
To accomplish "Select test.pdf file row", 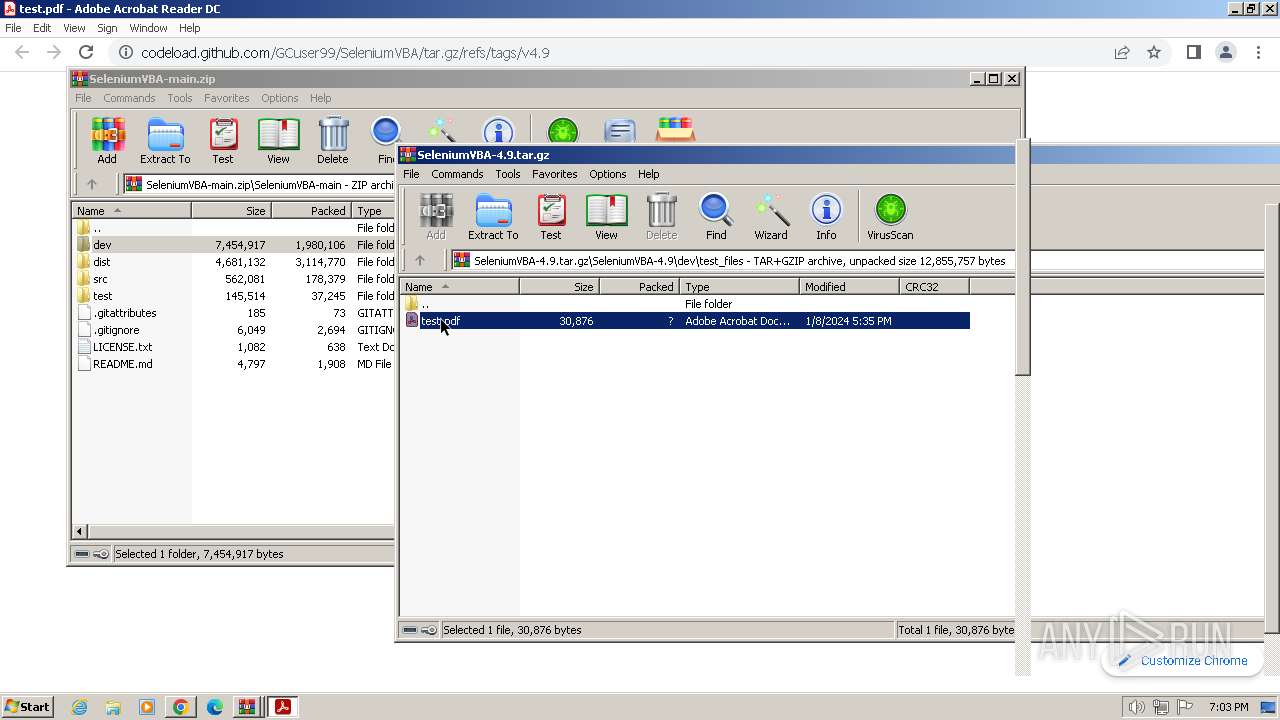I will 687,321.
